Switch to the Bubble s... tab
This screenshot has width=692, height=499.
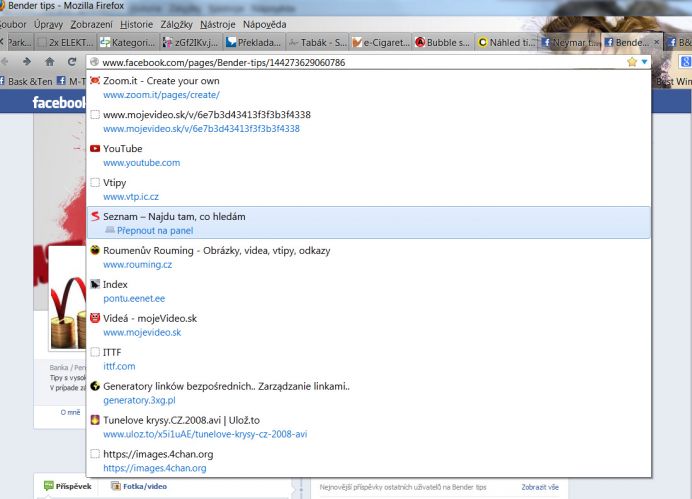click(x=444, y=42)
